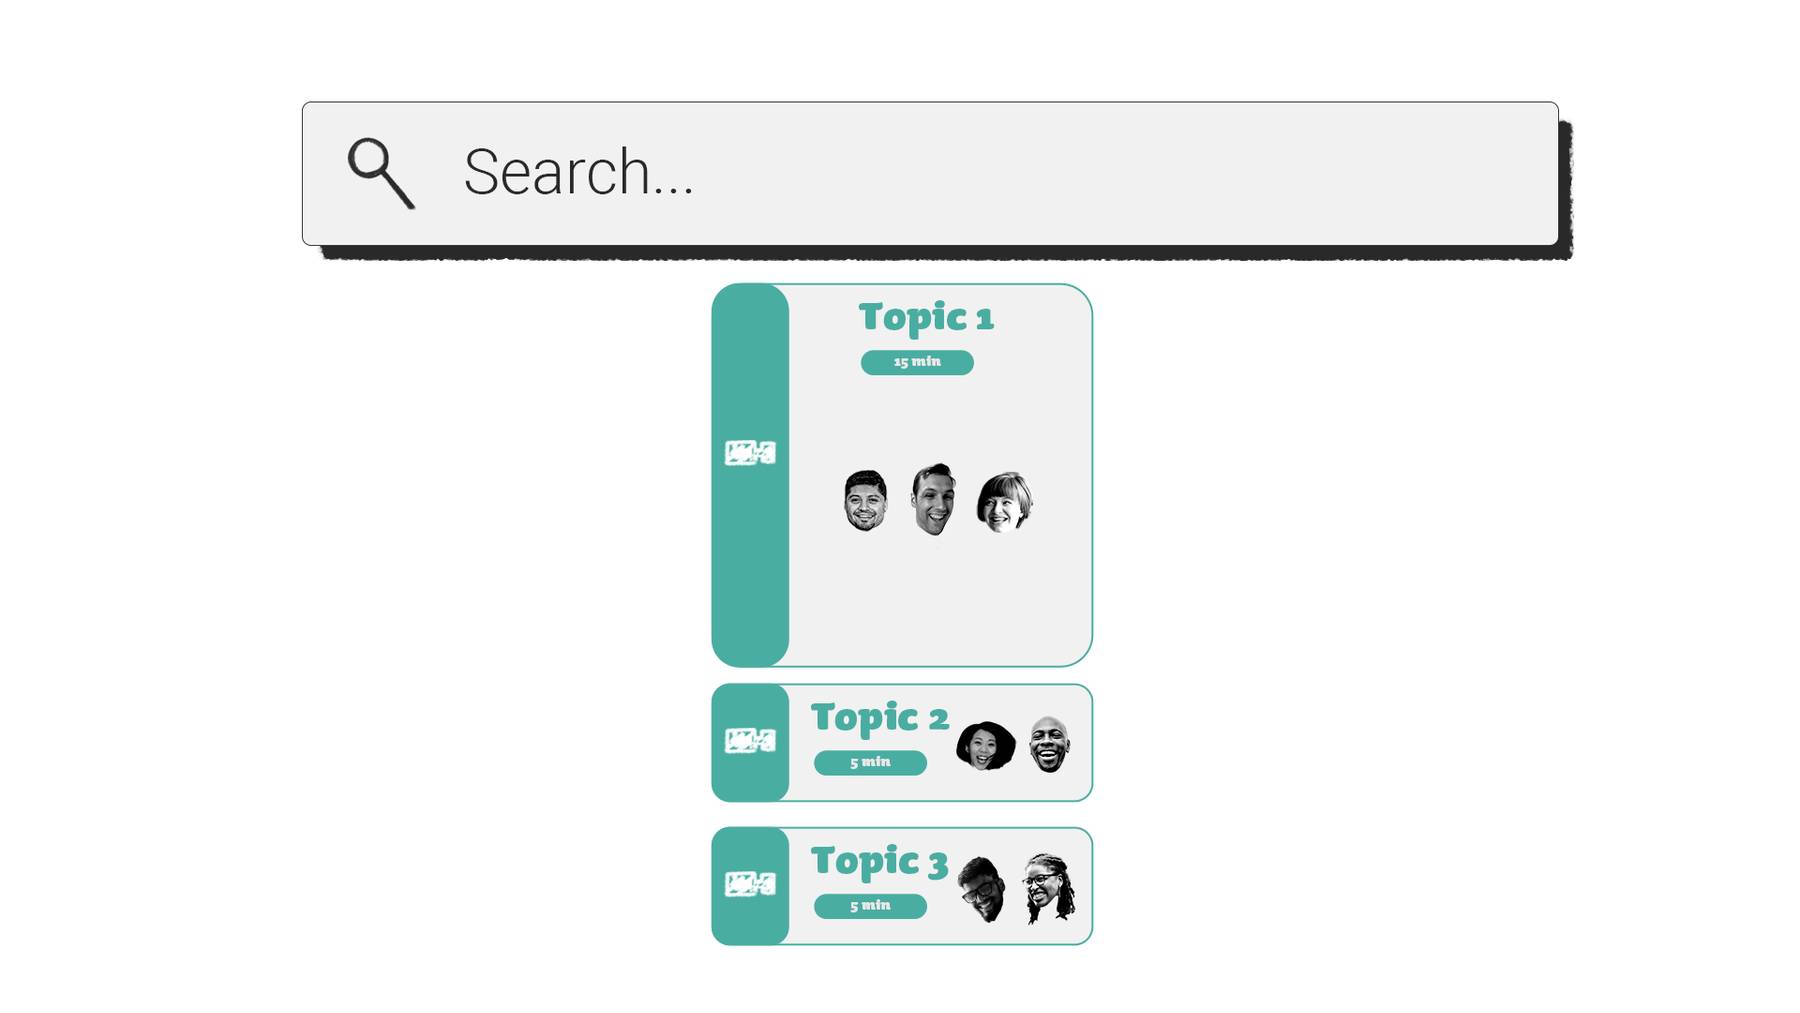Click the magnifying glass search icon
Image resolution: width=1800 pixels, height=1013 pixels.
point(381,173)
